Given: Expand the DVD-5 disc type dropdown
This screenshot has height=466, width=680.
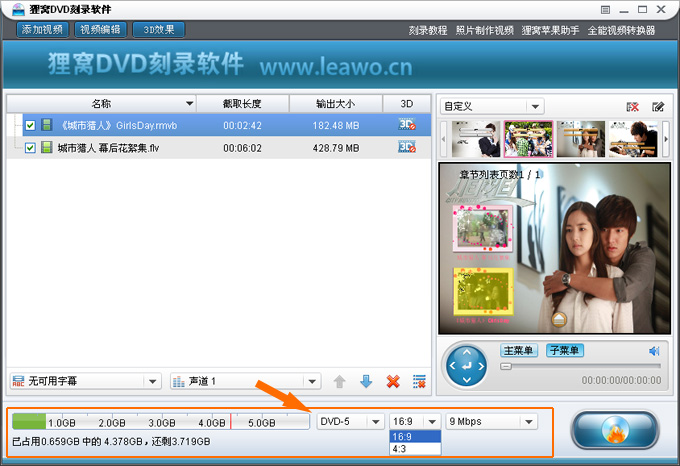Looking at the screenshot, I should coord(376,421).
